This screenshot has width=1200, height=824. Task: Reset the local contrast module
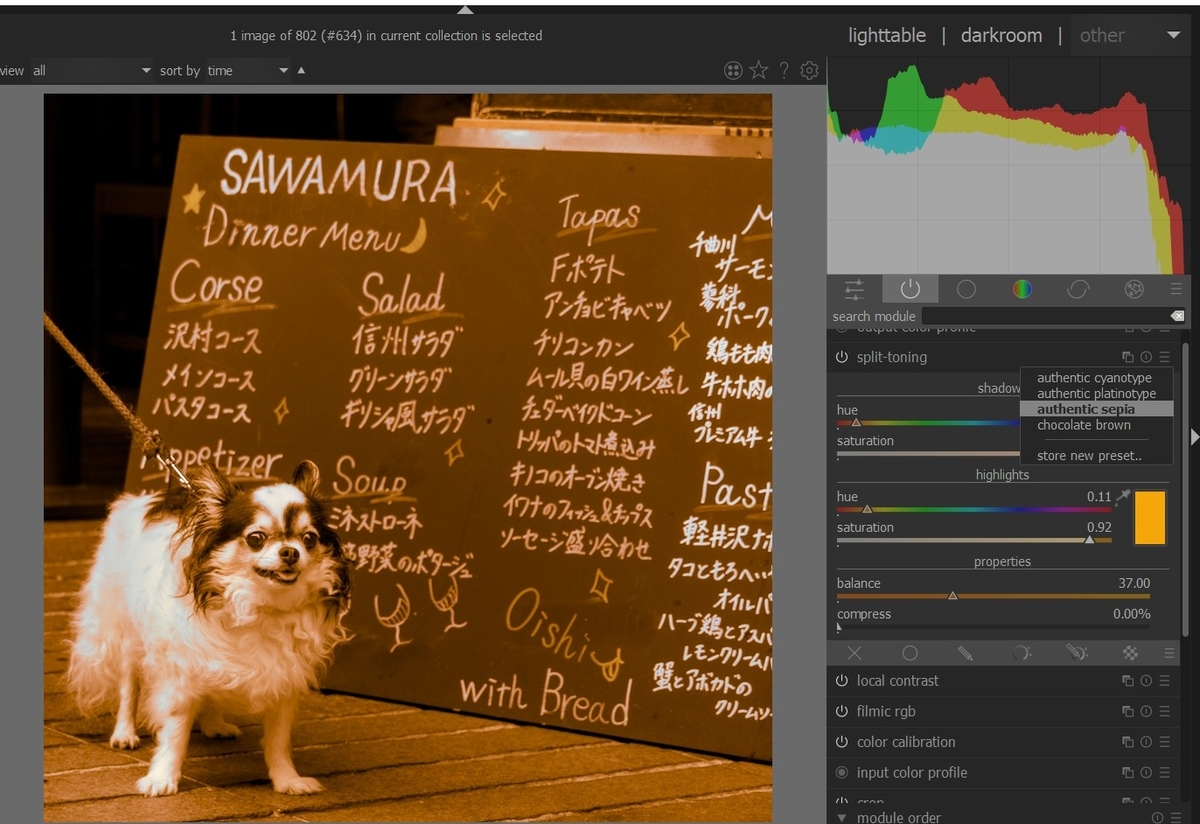[x=1146, y=681]
